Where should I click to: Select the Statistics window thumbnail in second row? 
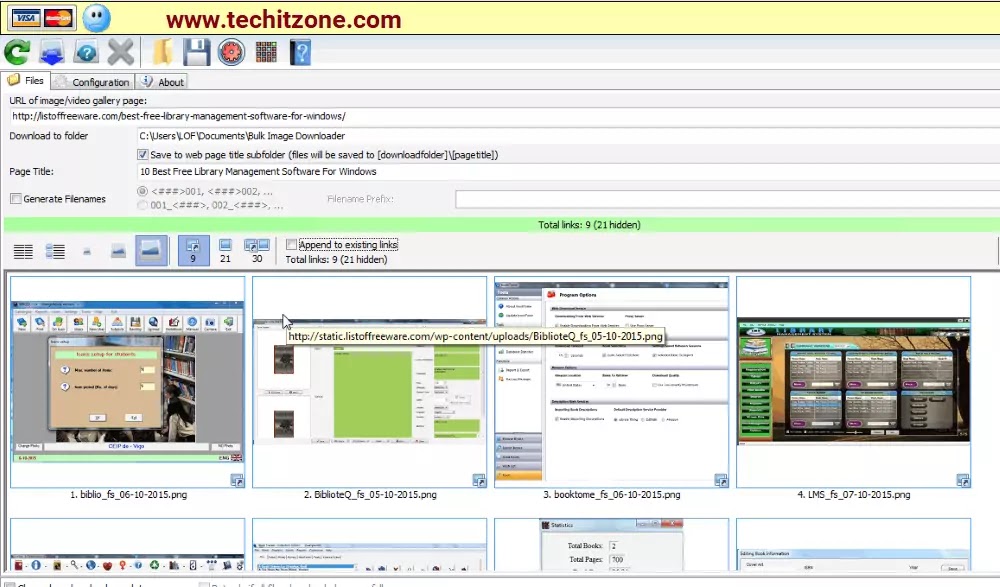tap(612, 544)
